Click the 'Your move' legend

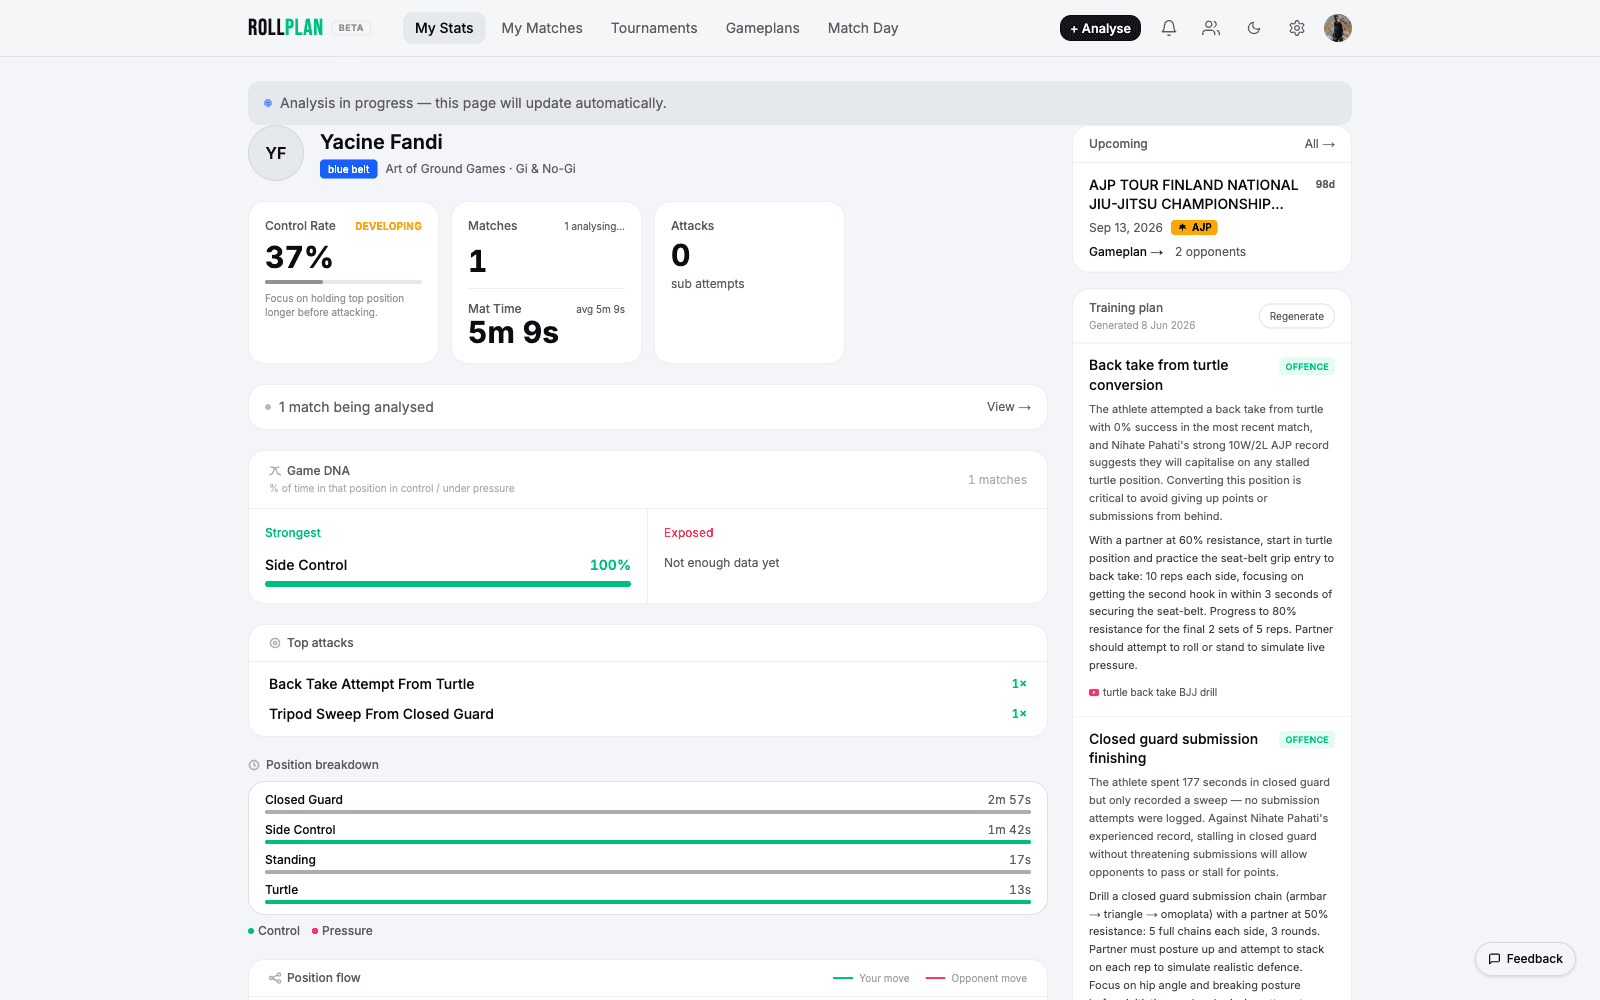click(x=871, y=978)
